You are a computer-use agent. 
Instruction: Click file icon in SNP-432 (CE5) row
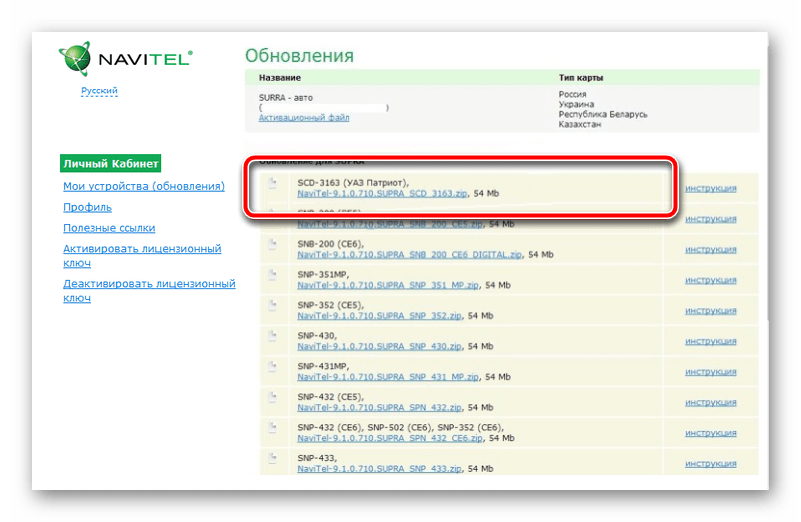click(273, 397)
